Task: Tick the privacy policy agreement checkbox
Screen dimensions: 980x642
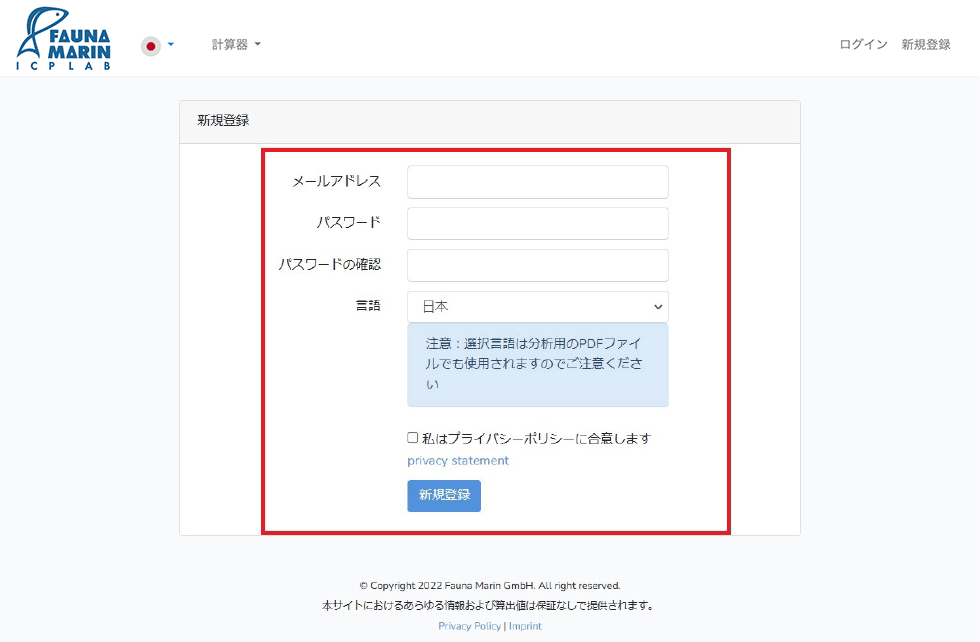Action: pos(413,438)
